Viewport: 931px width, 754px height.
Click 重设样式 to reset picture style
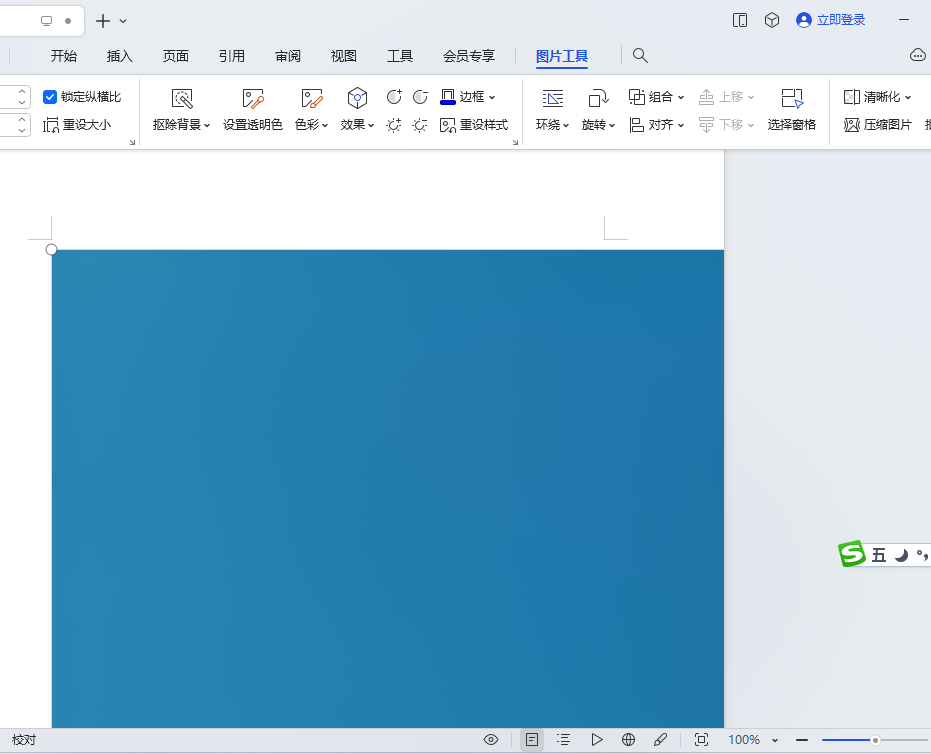[x=474, y=125]
